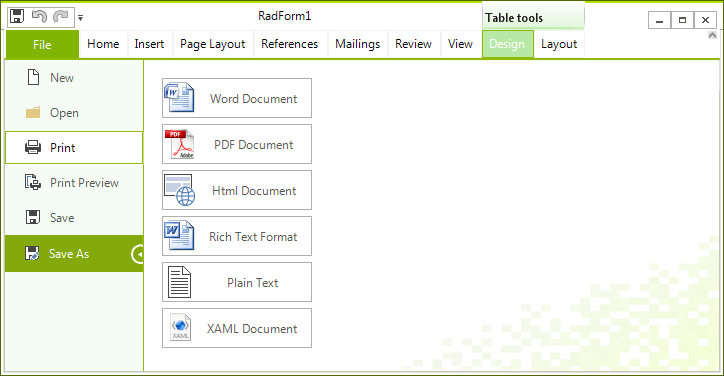Screen dimensions: 724x376
Task: Click the Undo arrow in title bar
Action: (39, 16)
